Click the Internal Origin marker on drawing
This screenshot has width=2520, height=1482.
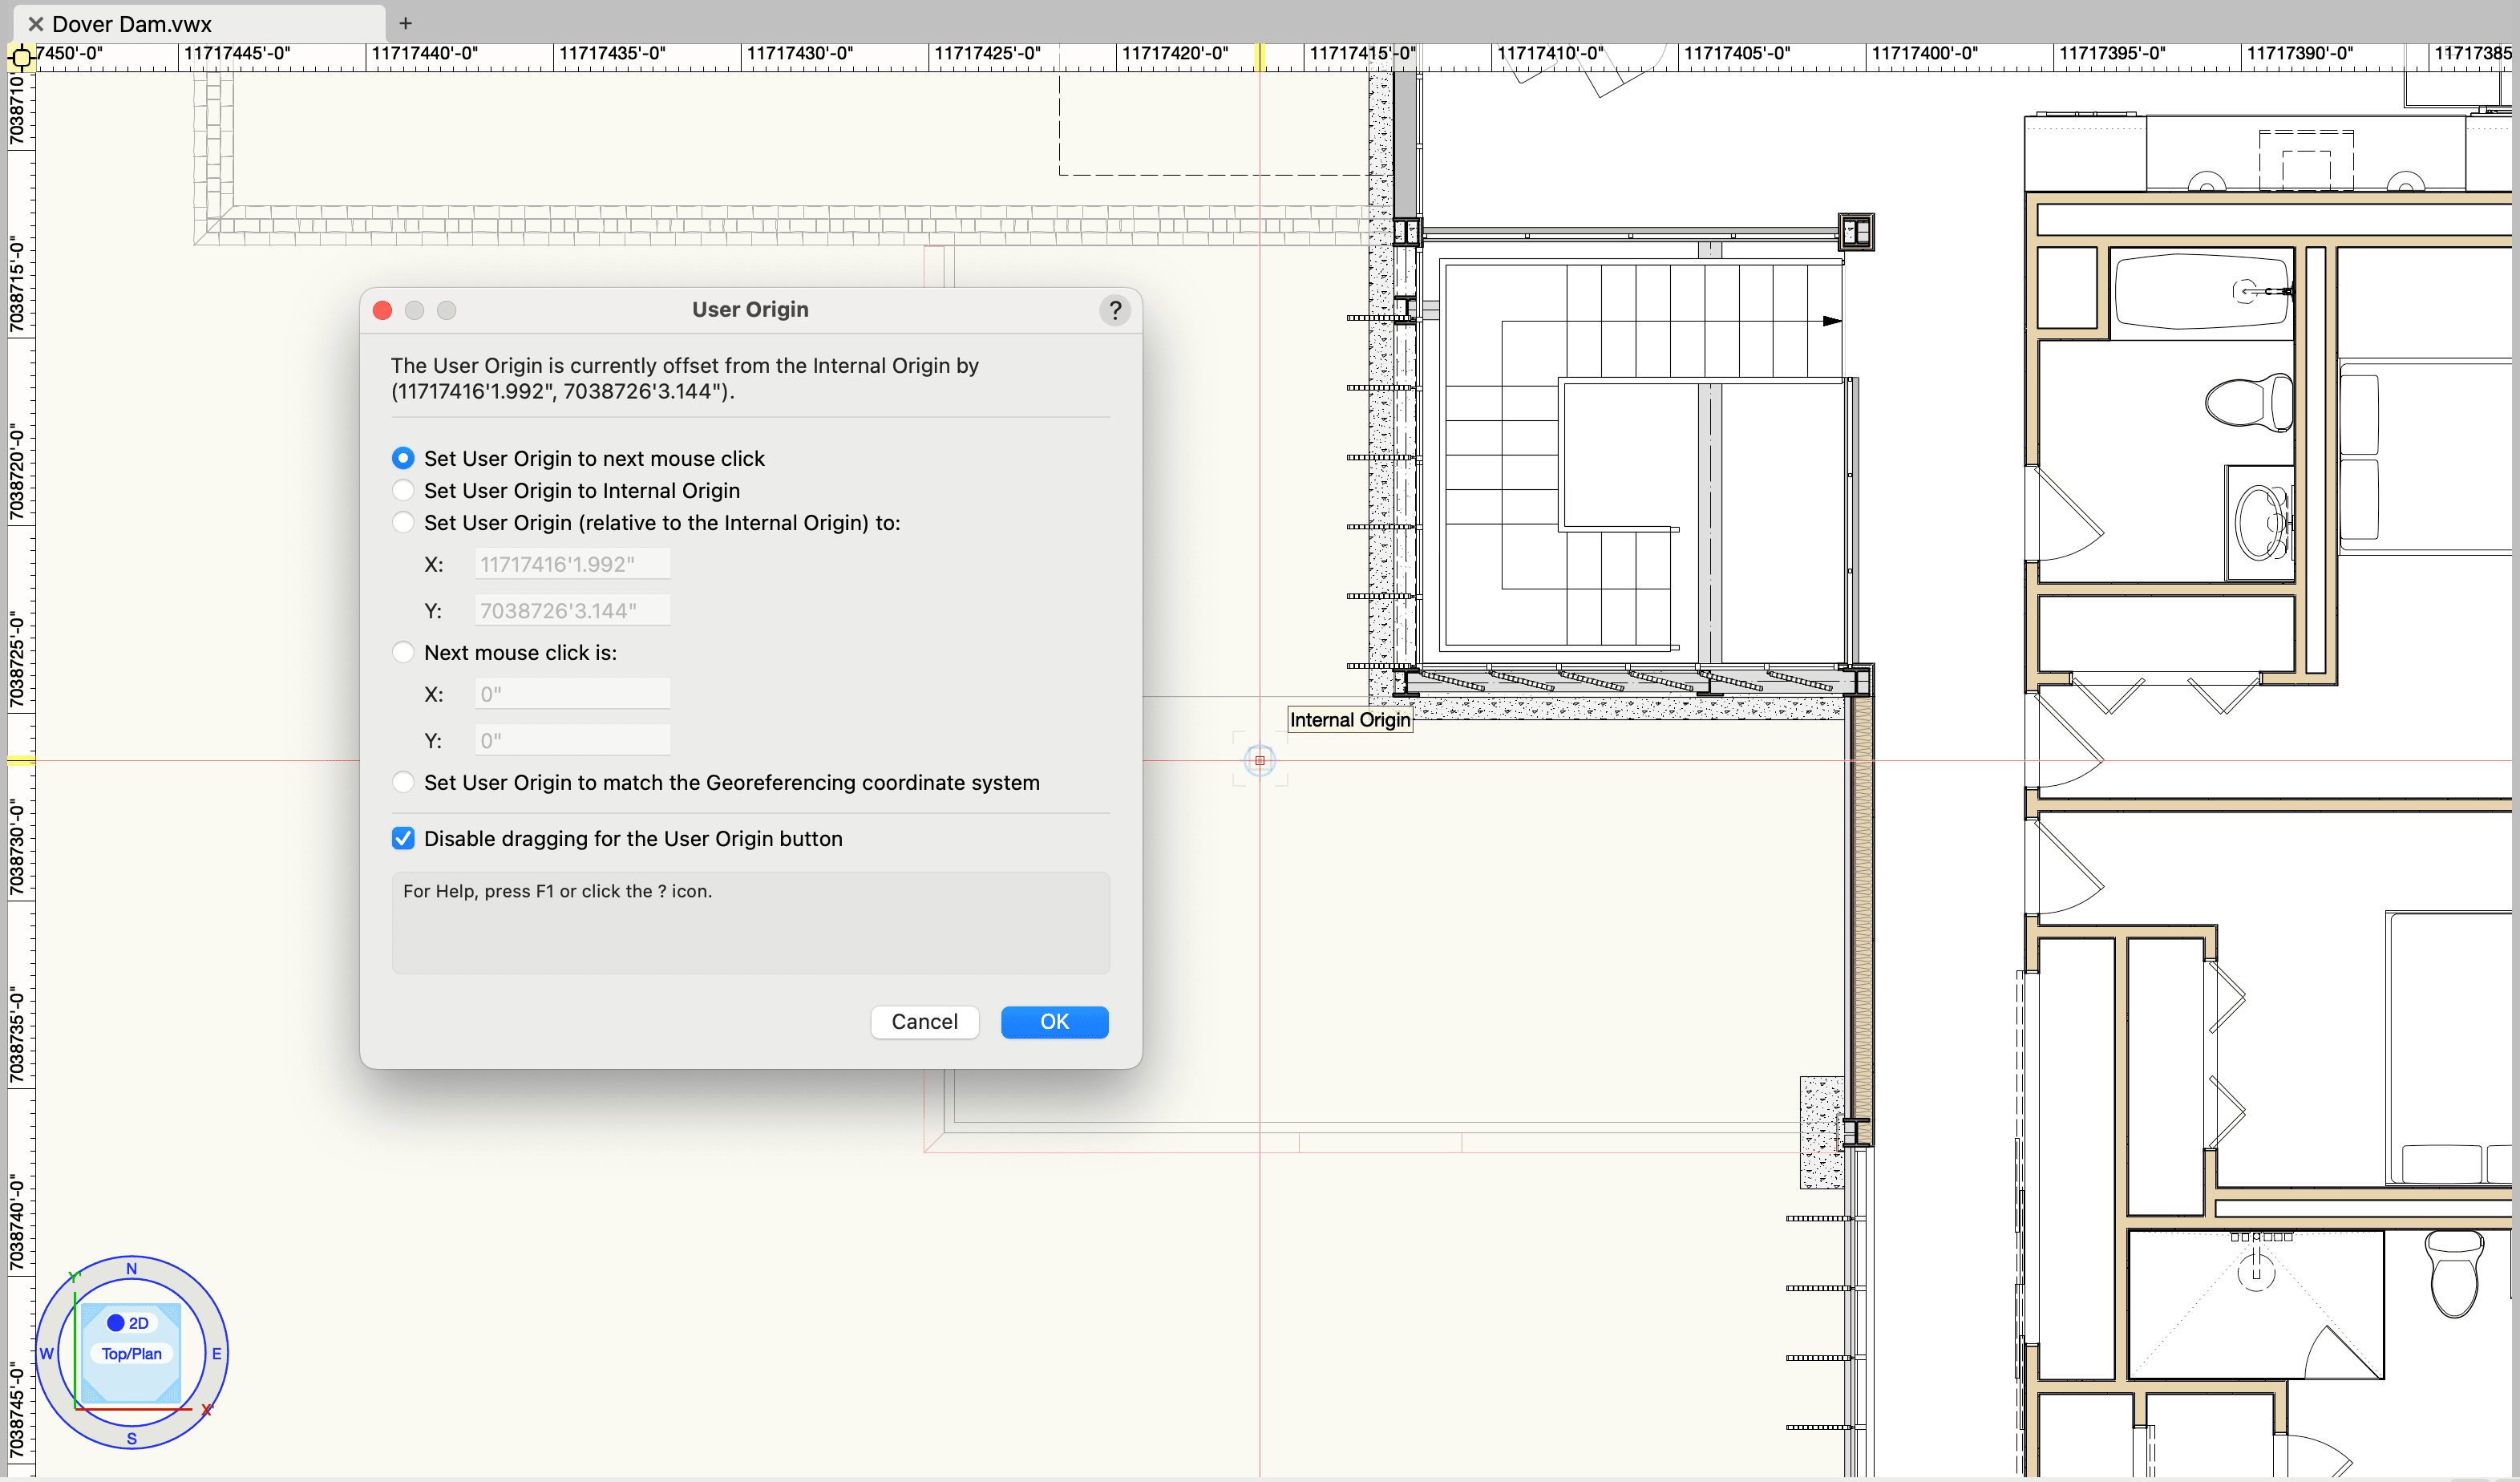pyautogui.click(x=1259, y=761)
